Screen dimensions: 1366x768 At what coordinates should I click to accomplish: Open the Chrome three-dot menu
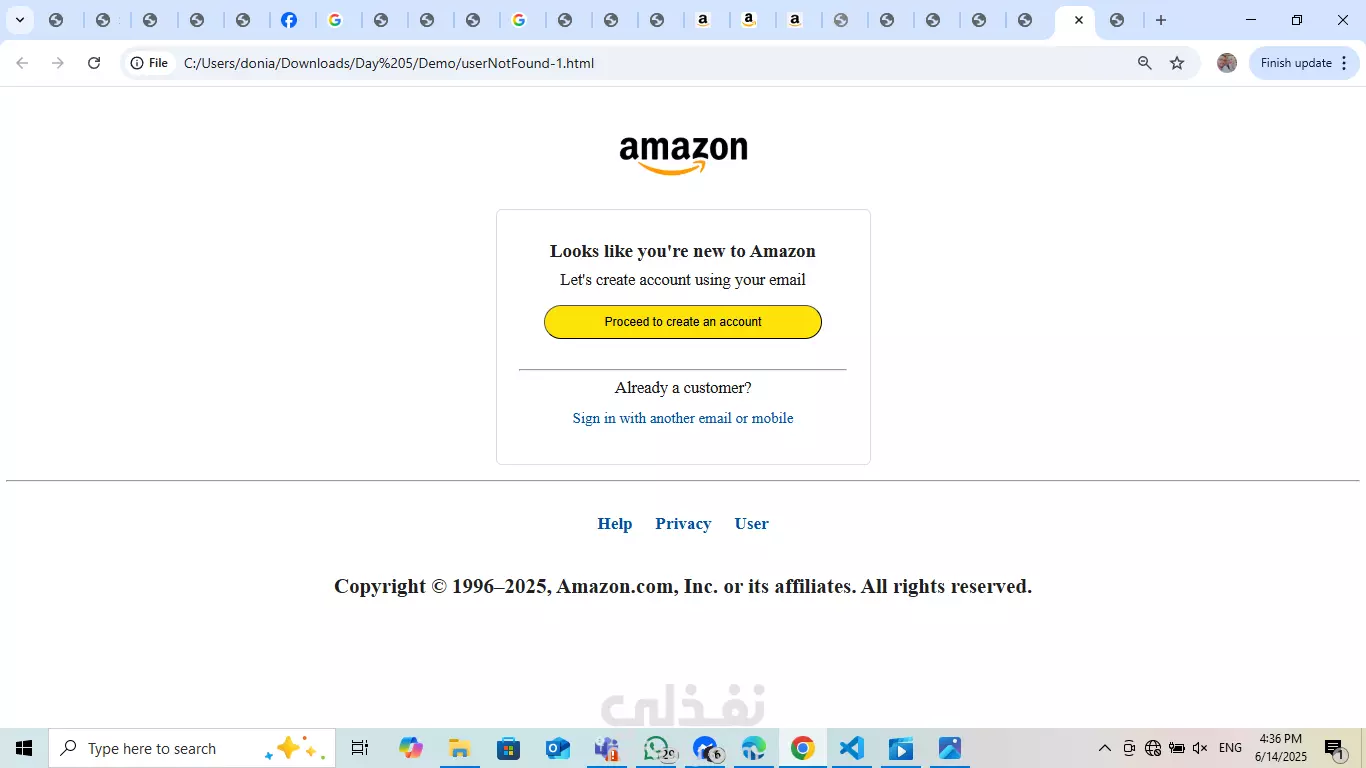click(1344, 63)
